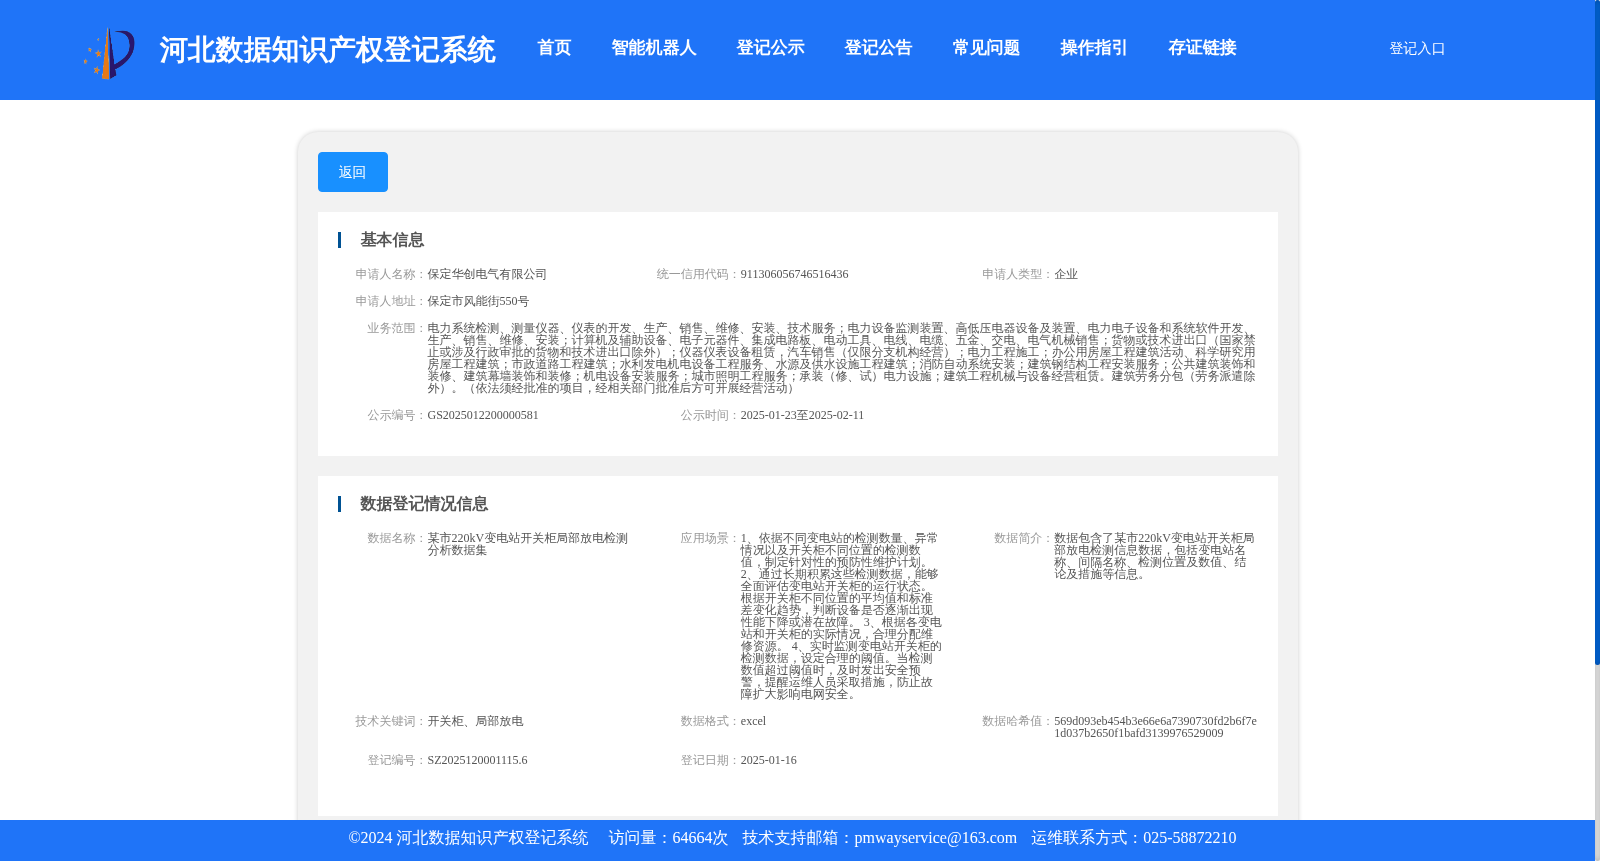Click the 数据登记情况信息 section heading
The width and height of the screenshot is (1600, 861).
(424, 504)
